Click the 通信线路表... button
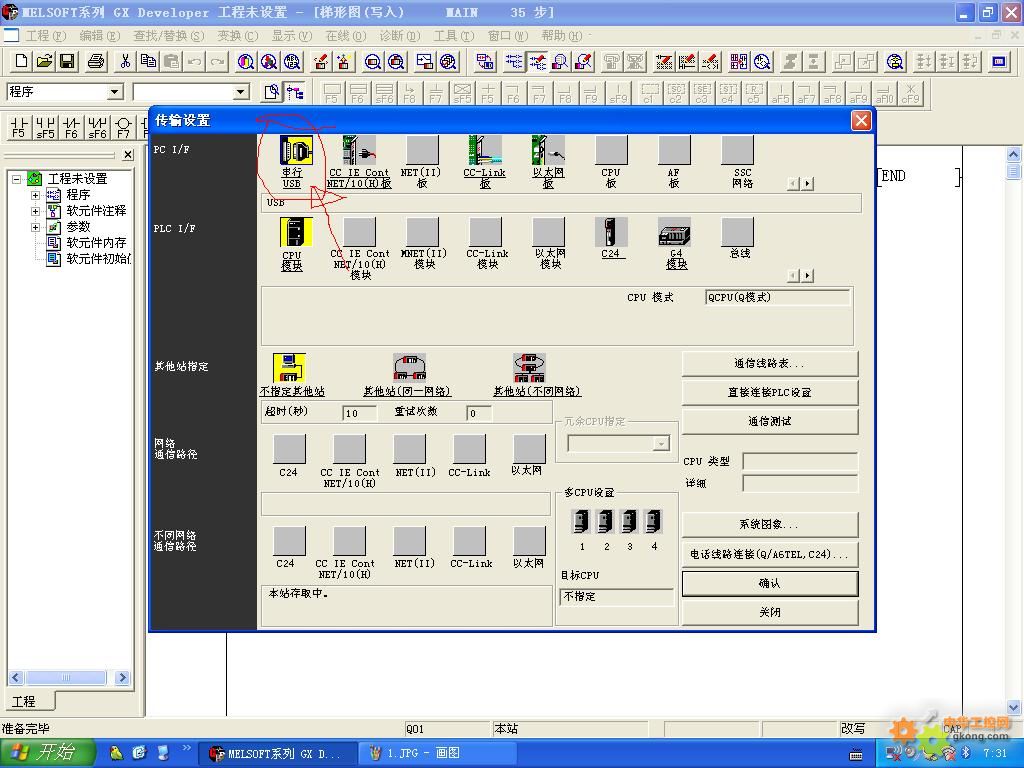The width and height of the screenshot is (1024, 768). click(770, 364)
